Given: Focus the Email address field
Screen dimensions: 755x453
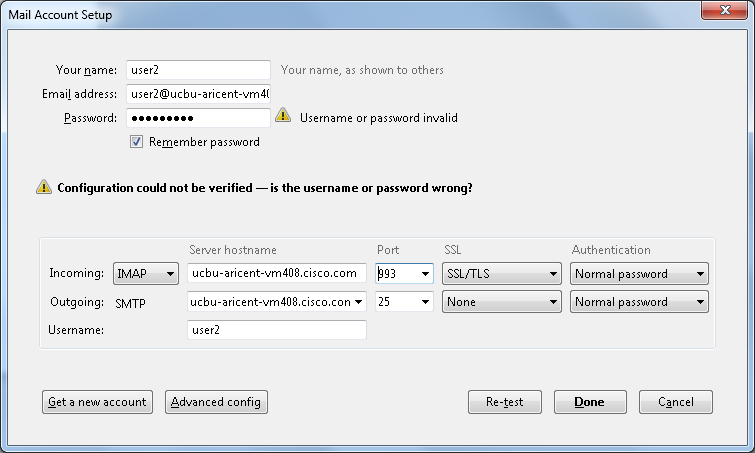Looking at the screenshot, I should [x=198, y=94].
